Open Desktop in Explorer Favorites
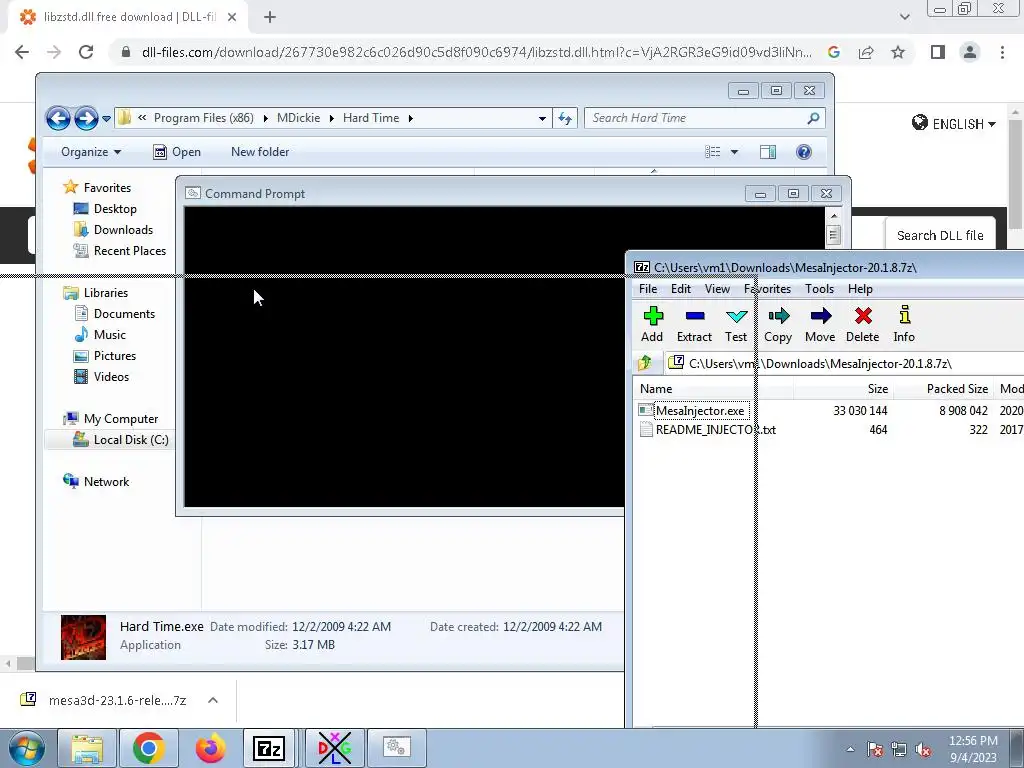1024x768 pixels. (115, 208)
